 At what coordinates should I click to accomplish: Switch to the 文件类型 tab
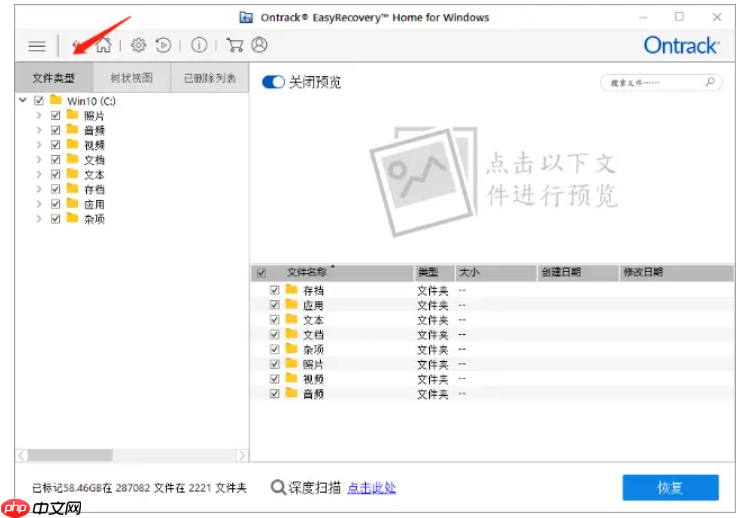54,78
